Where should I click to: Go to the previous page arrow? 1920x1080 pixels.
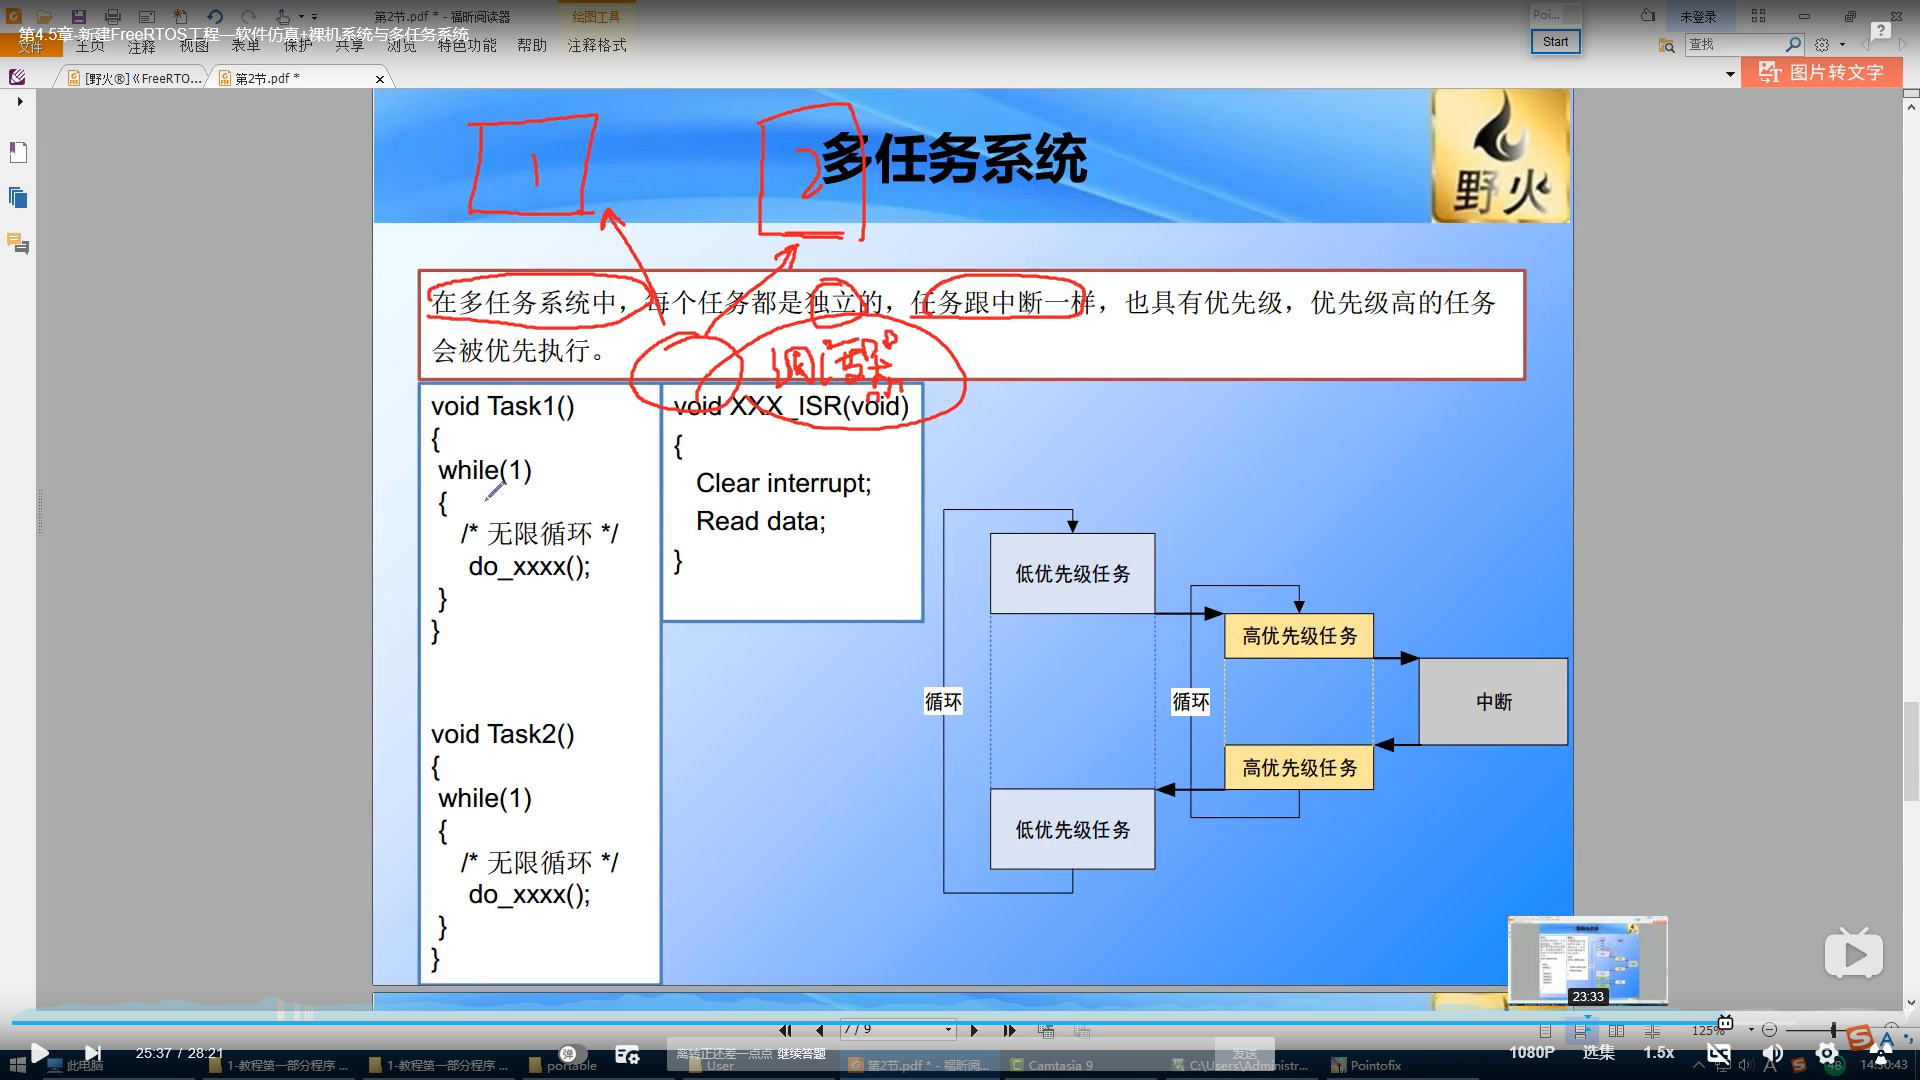click(x=820, y=1030)
